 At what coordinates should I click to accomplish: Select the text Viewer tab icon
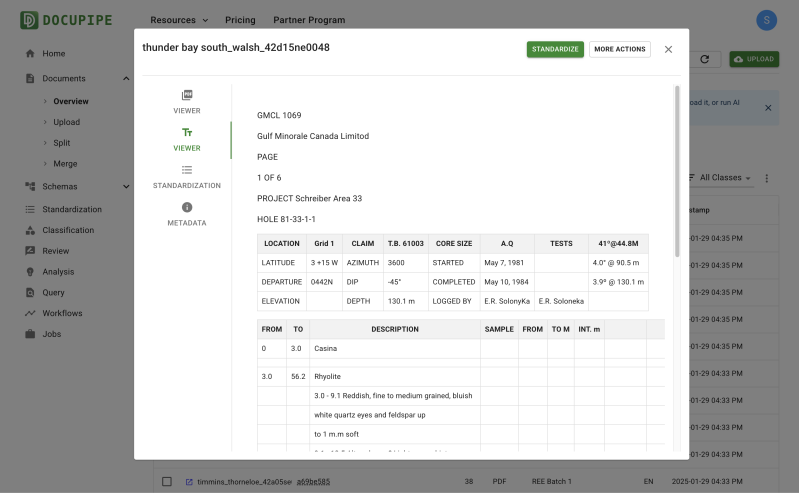point(187,132)
